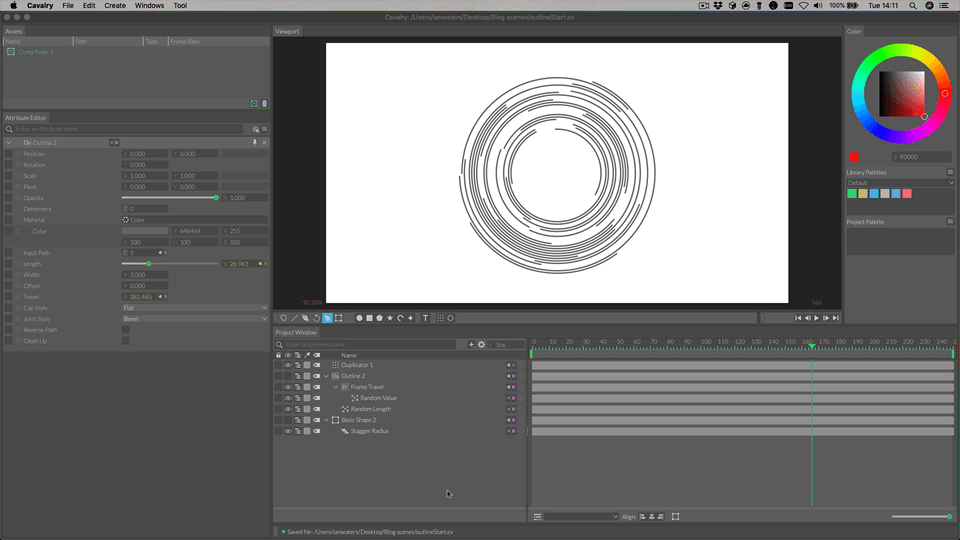Open Attribute Editor hamburger options menu

pos(264,129)
